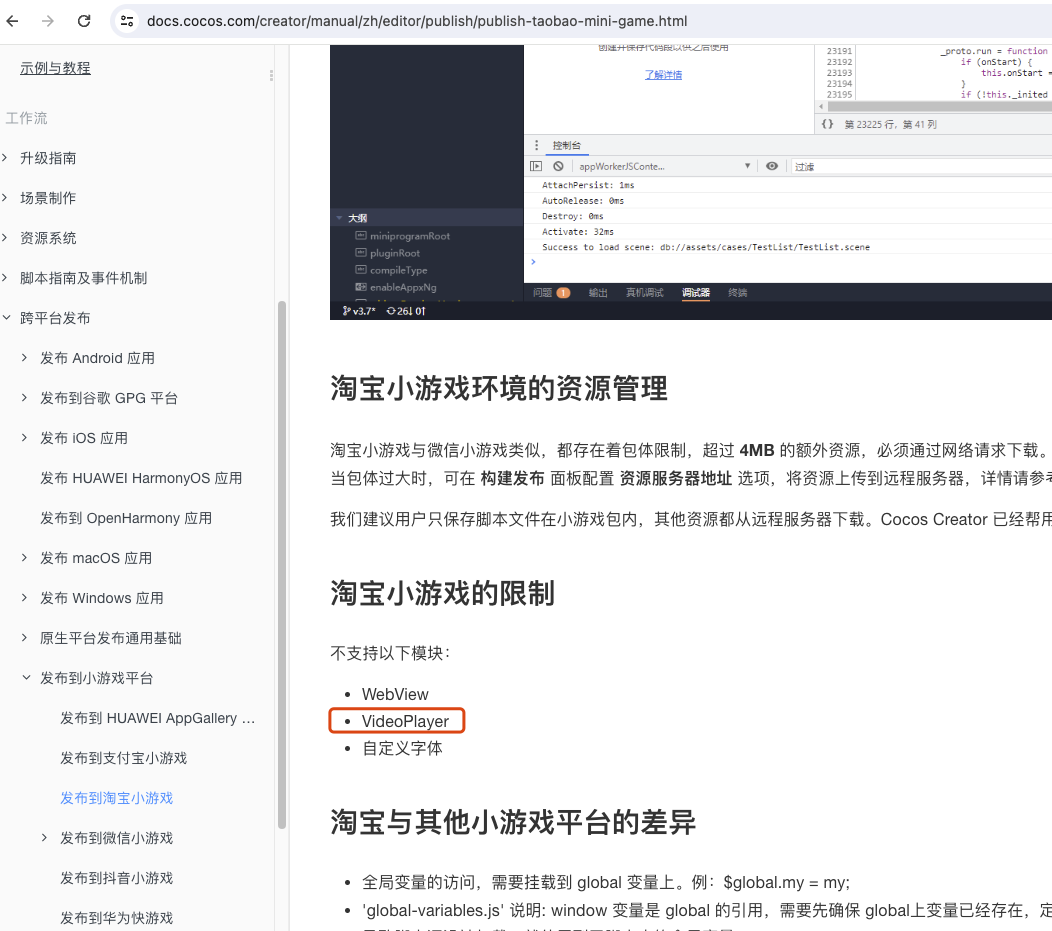
Task: Collapse the 发布到小游戏平台 group
Action: click(x=26, y=677)
